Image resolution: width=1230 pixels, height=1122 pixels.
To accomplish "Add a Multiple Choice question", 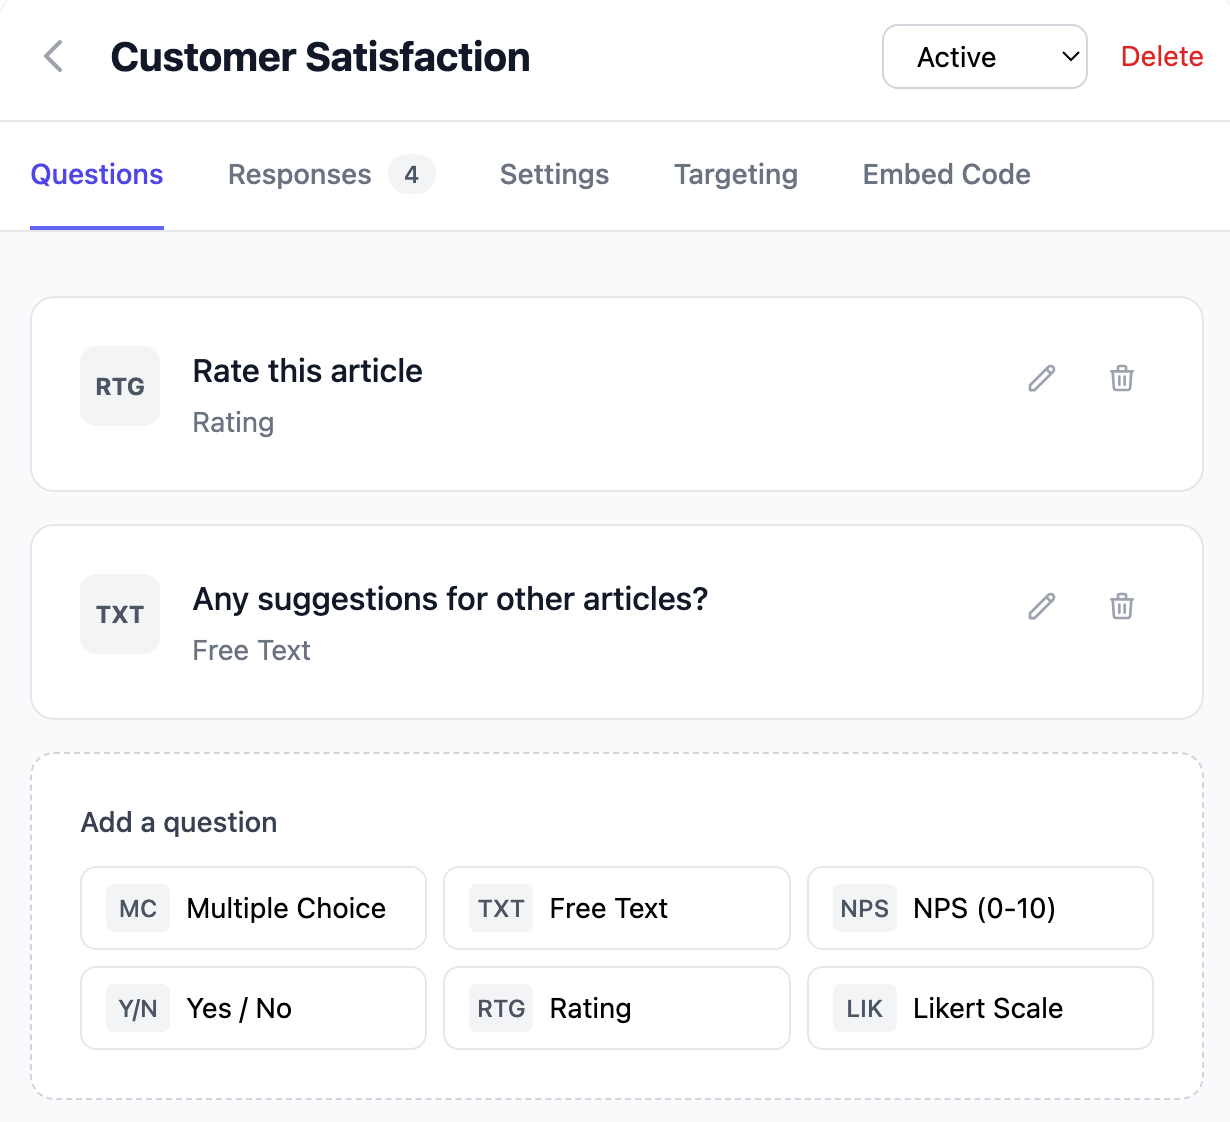I will tap(253, 908).
